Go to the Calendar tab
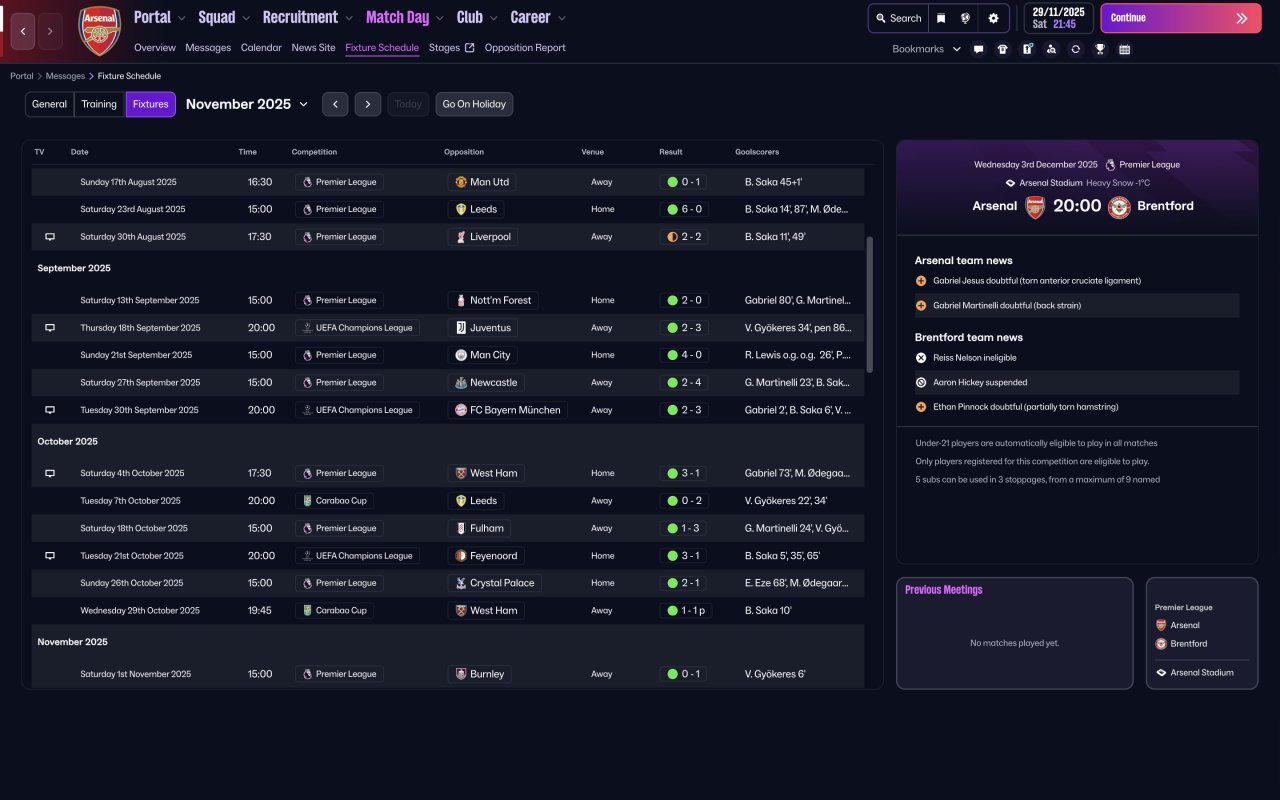 pos(261,48)
